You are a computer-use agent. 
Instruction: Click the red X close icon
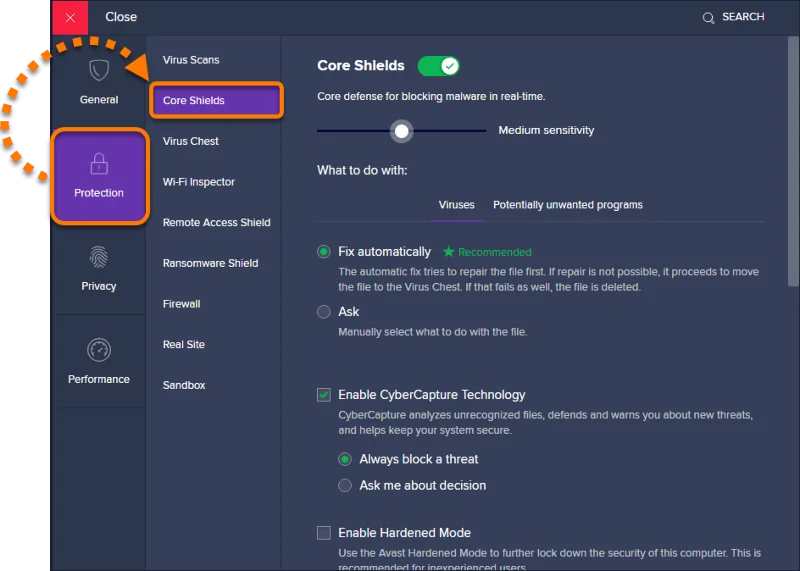[70, 18]
